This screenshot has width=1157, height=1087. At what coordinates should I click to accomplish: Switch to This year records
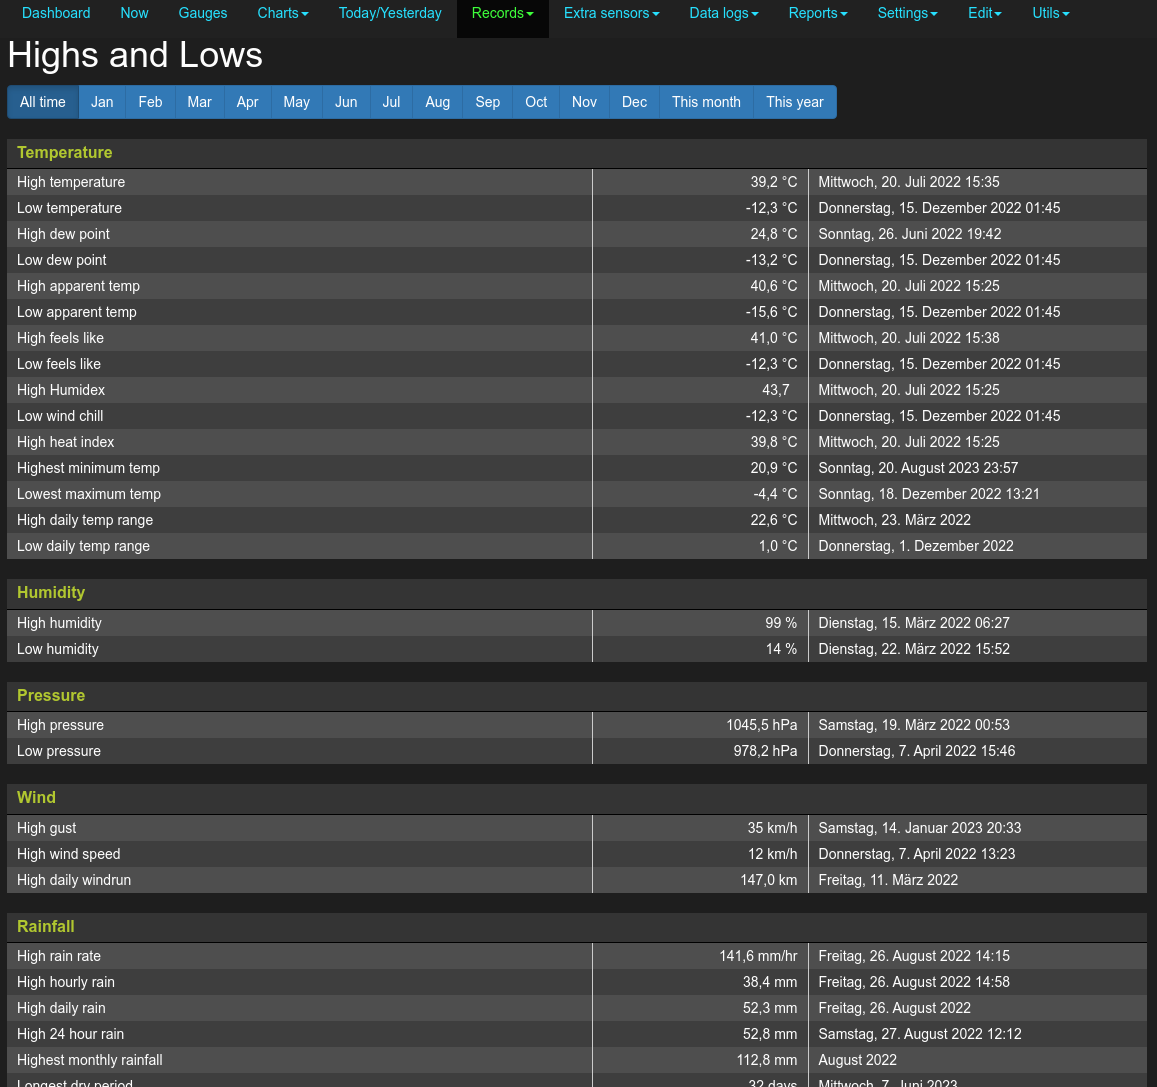point(794,102)
